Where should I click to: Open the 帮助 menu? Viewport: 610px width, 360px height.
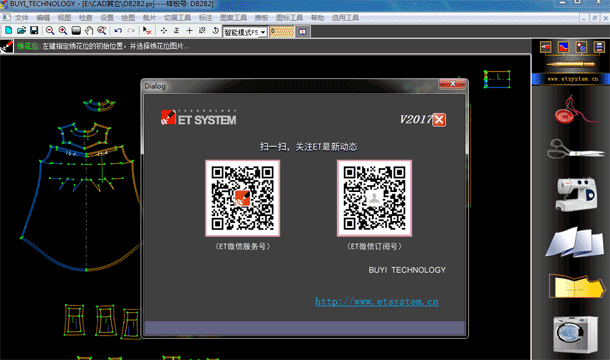pos(317,18)
